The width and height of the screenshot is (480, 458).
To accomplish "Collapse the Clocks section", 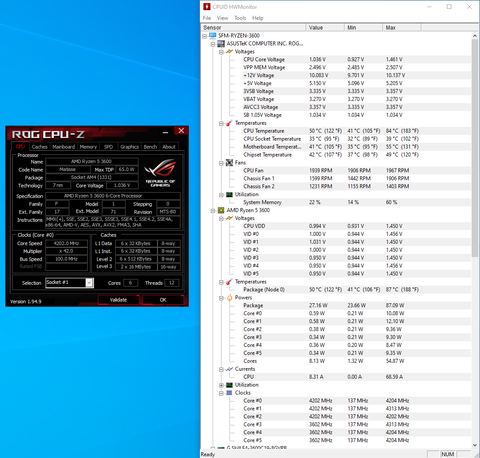I will pos(221,393).
